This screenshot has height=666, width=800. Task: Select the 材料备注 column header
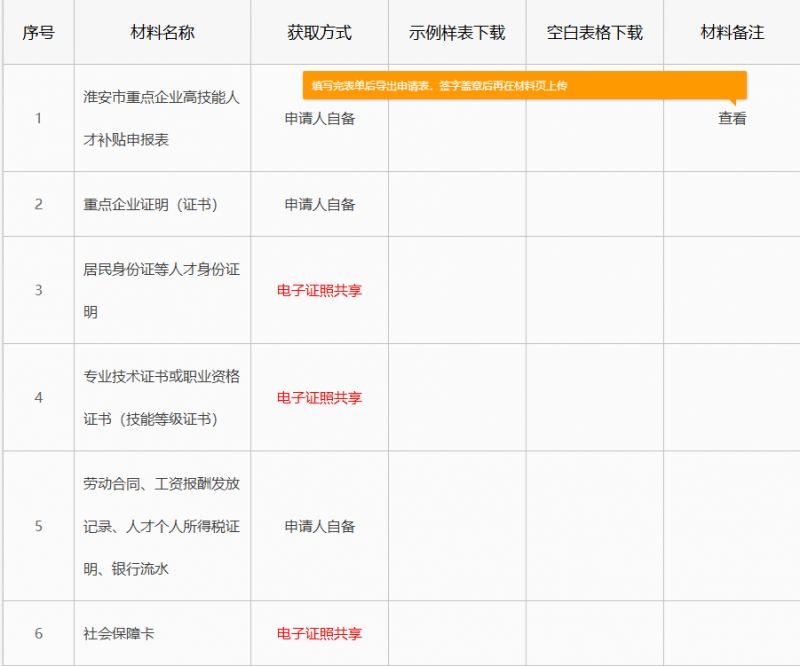pos(732,33)
